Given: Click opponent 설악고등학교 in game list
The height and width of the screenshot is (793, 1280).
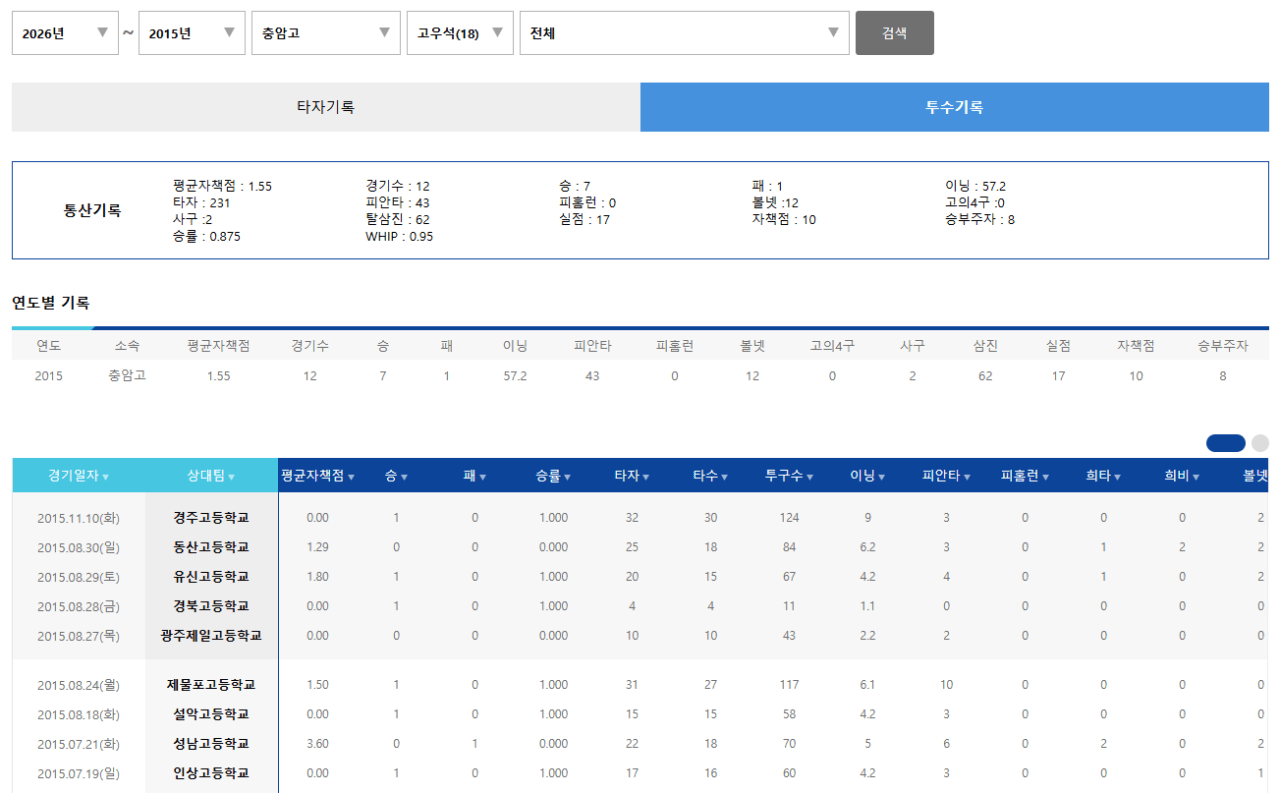Looking at the screenshot, I should (211, 714).
